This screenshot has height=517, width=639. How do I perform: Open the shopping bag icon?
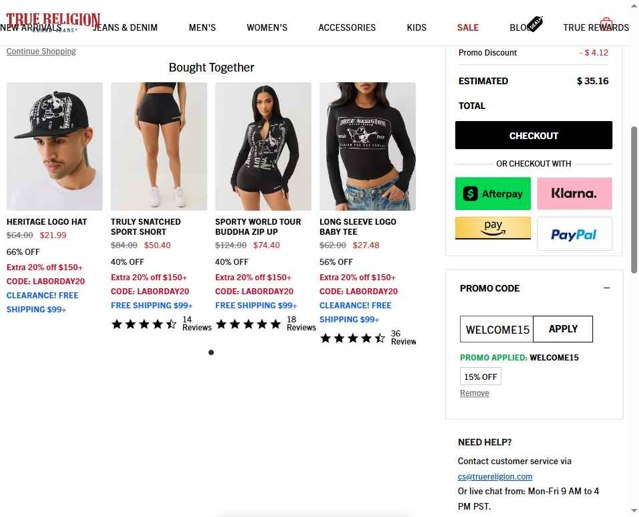coord(606,24)
